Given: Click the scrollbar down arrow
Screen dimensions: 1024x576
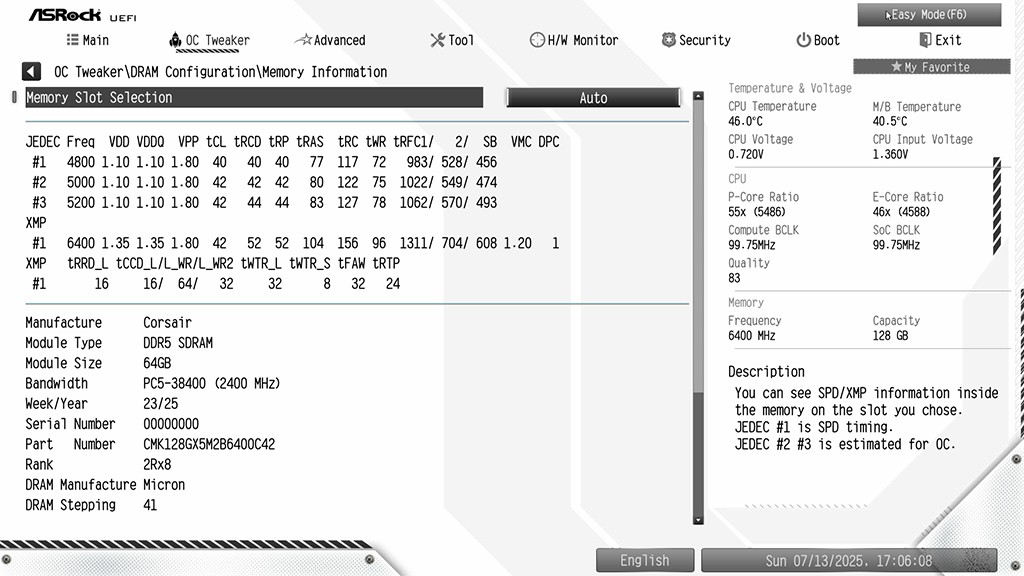Looking at the screenshot, I should (698, 518).
